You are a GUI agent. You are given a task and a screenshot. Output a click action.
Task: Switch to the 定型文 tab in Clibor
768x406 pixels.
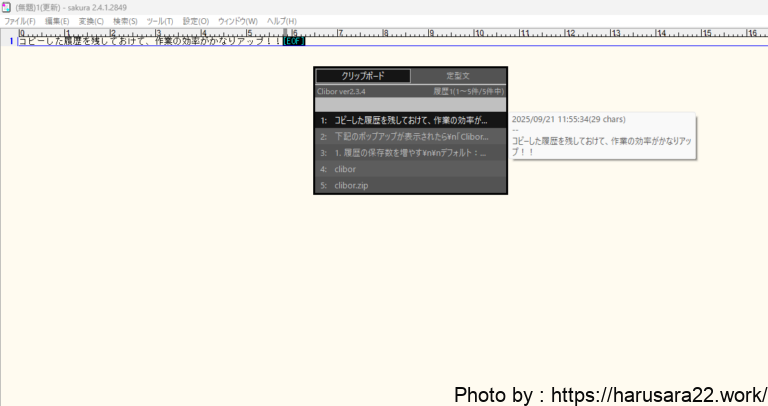tap(458, 76)
